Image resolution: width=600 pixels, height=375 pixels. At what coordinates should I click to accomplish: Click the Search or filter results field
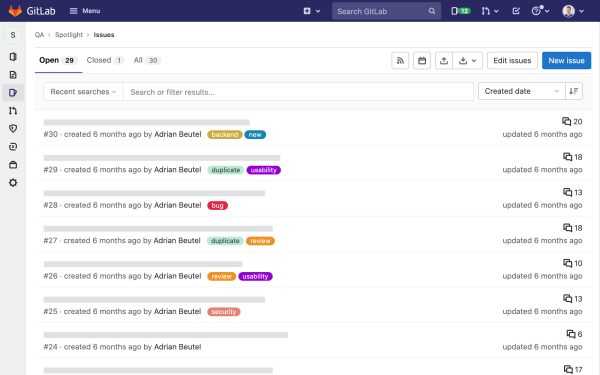[x=298, y=92]
